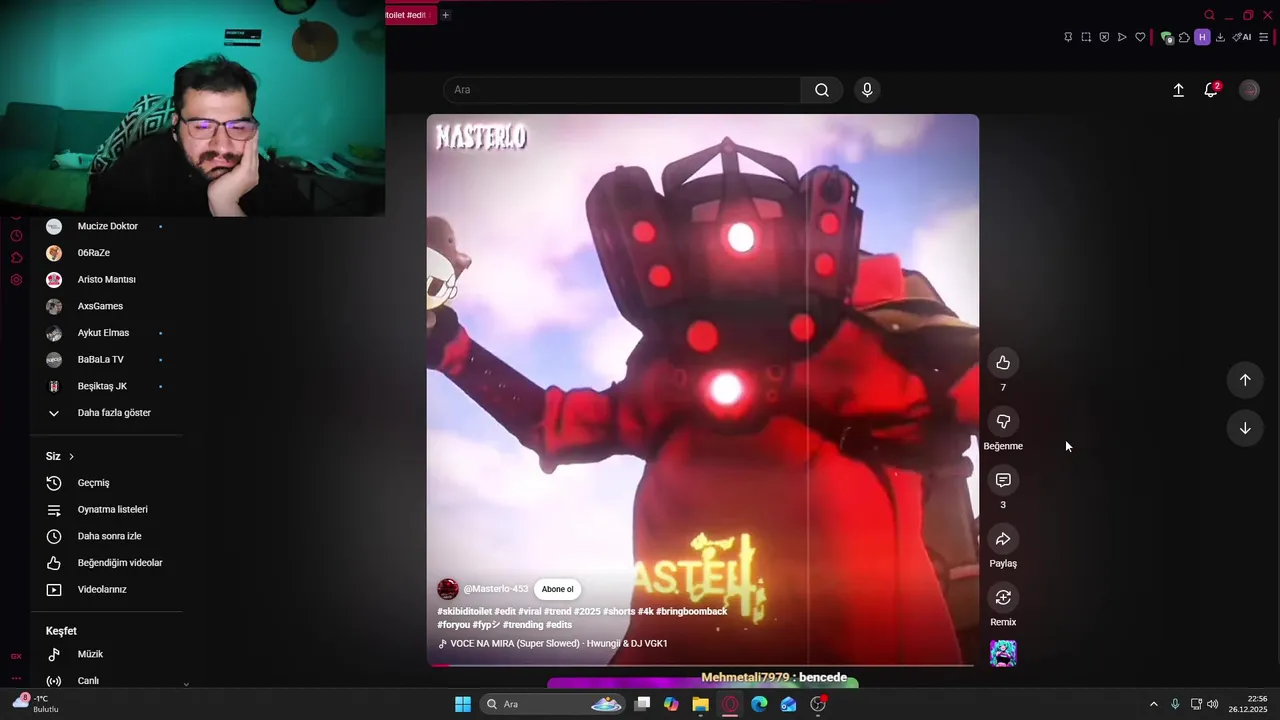Click the Beğenme dislike icon
The height and width of the screenshot is (720, 1280).
tap(1003, 421)
